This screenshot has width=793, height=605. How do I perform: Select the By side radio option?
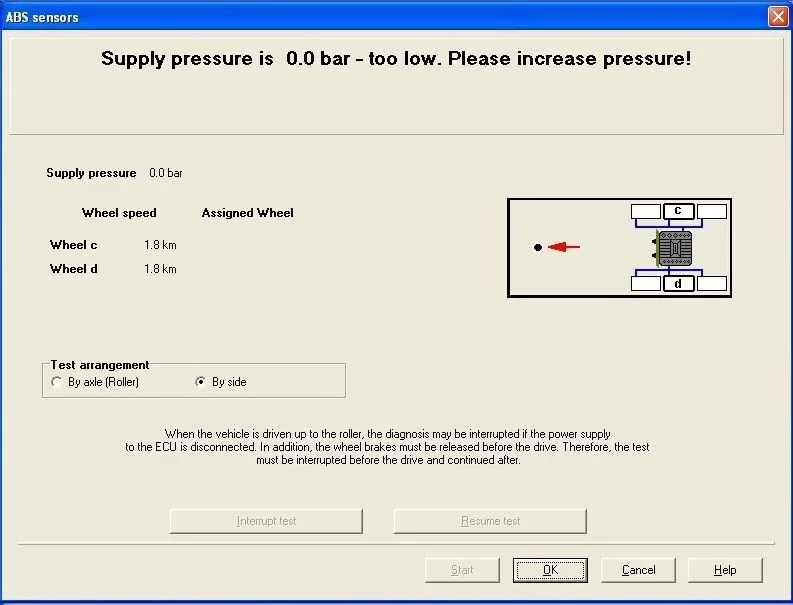(221, 382)
